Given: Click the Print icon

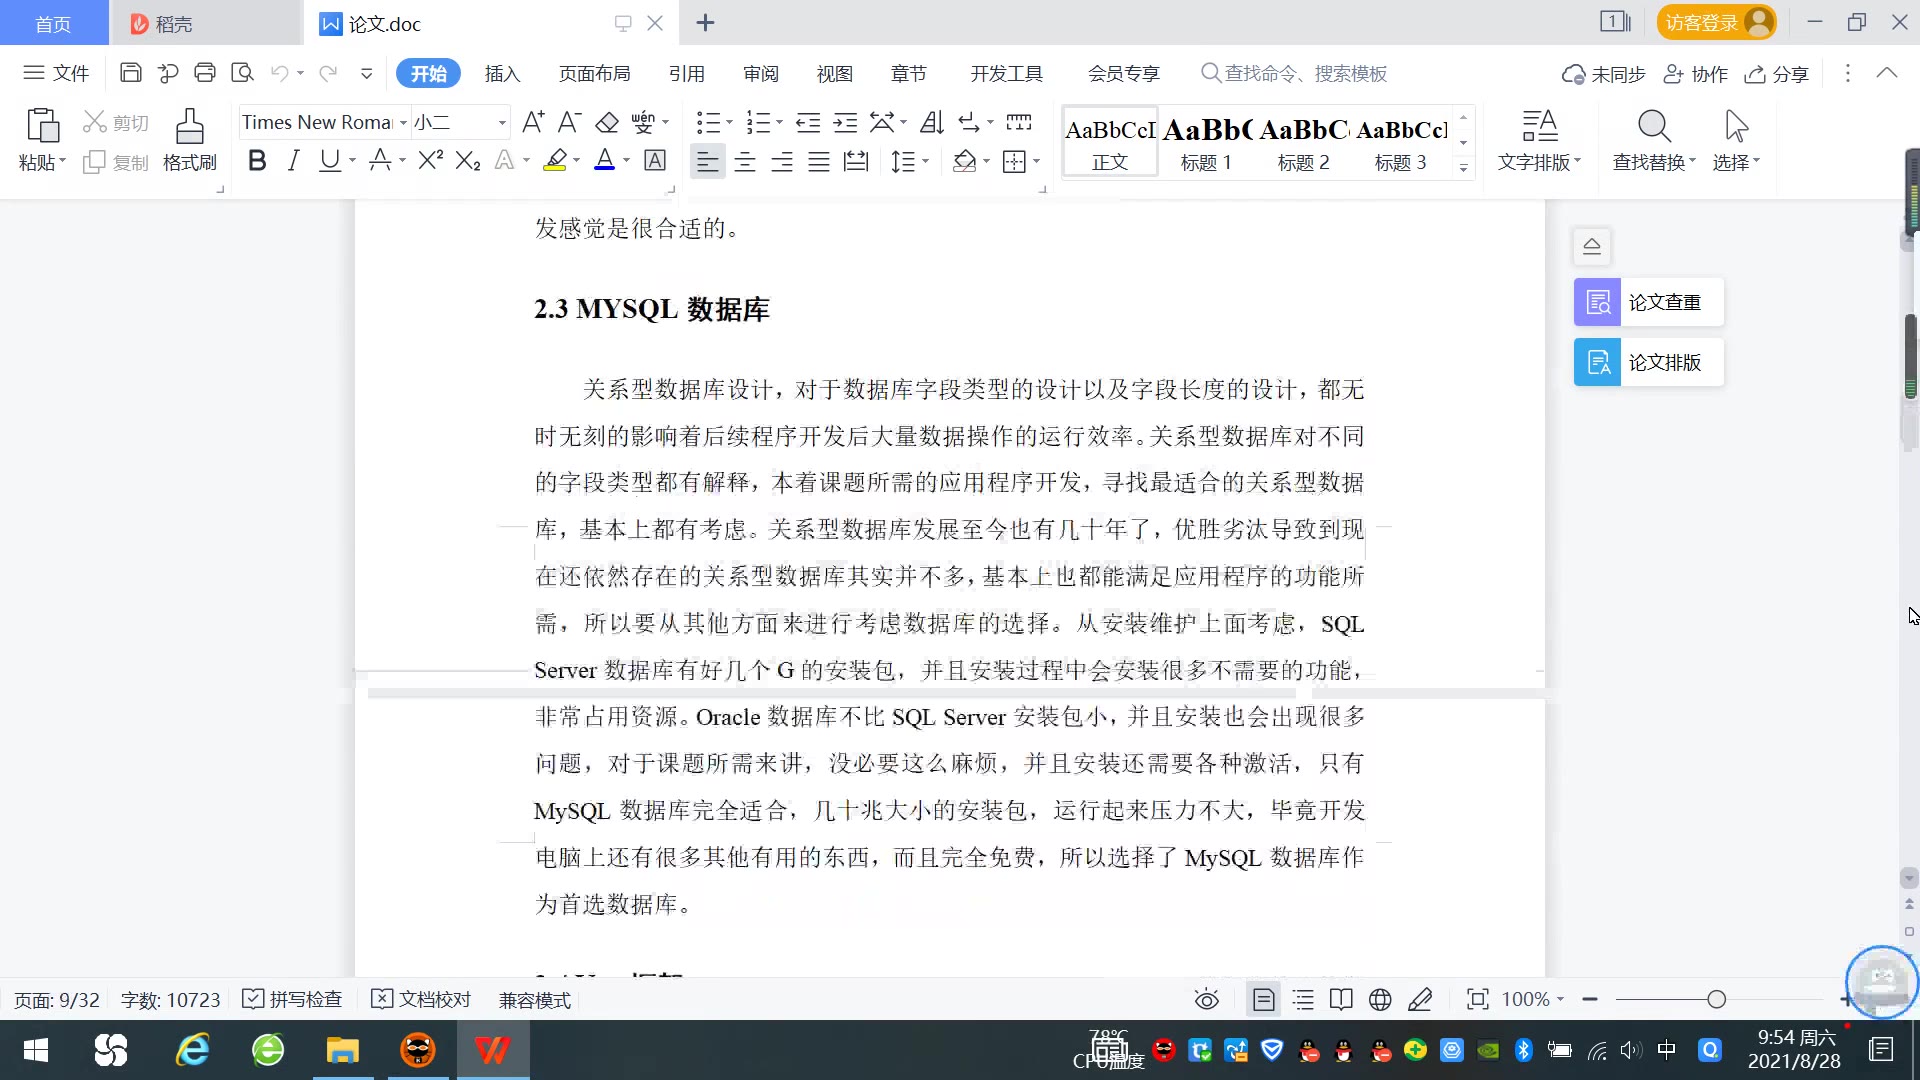Looking at the screenshot, I should tap(205, 73).
